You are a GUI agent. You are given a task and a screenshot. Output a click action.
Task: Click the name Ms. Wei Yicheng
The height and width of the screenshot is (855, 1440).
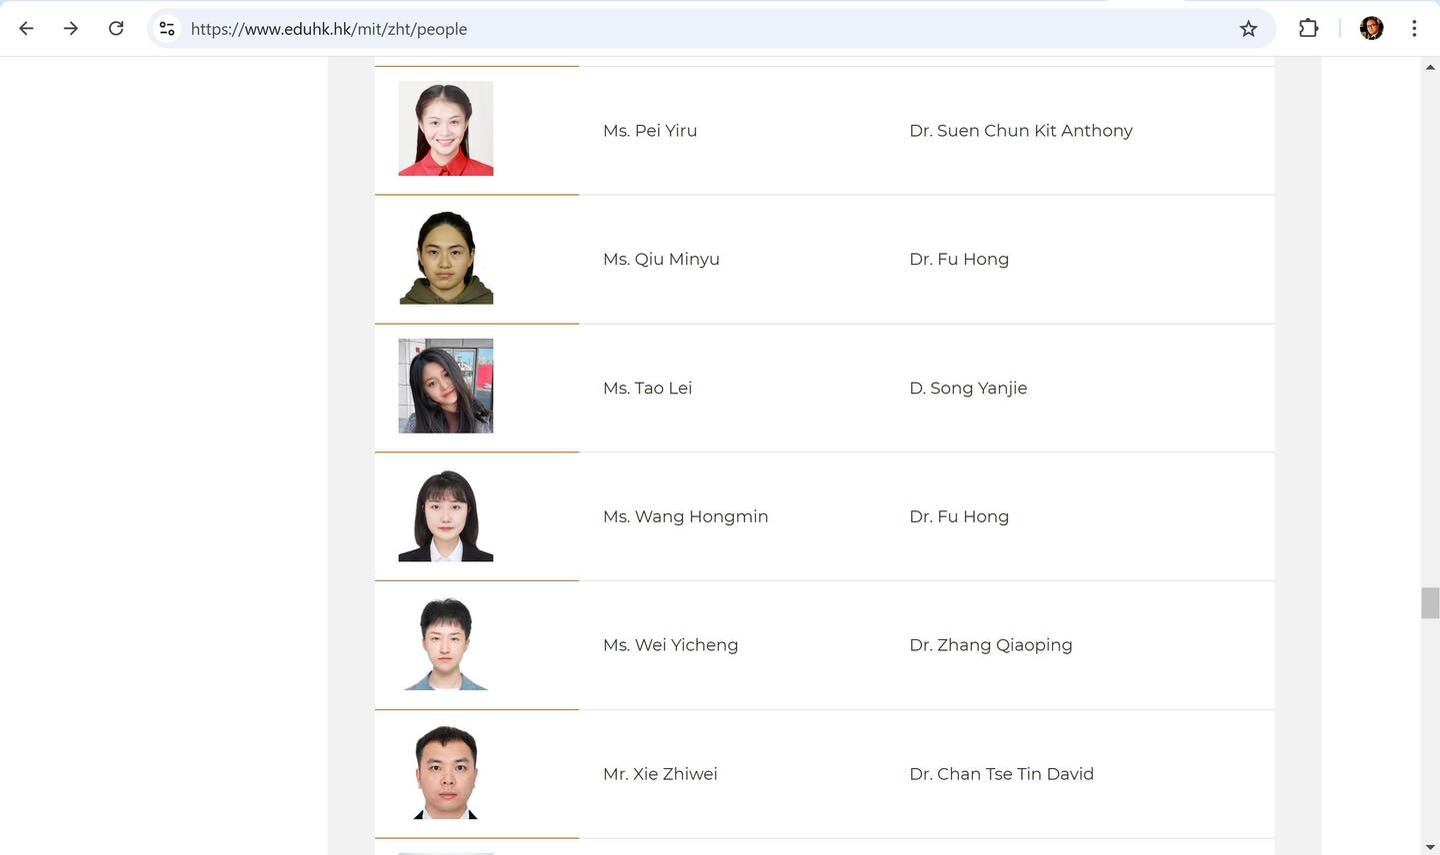coord(670,645)
